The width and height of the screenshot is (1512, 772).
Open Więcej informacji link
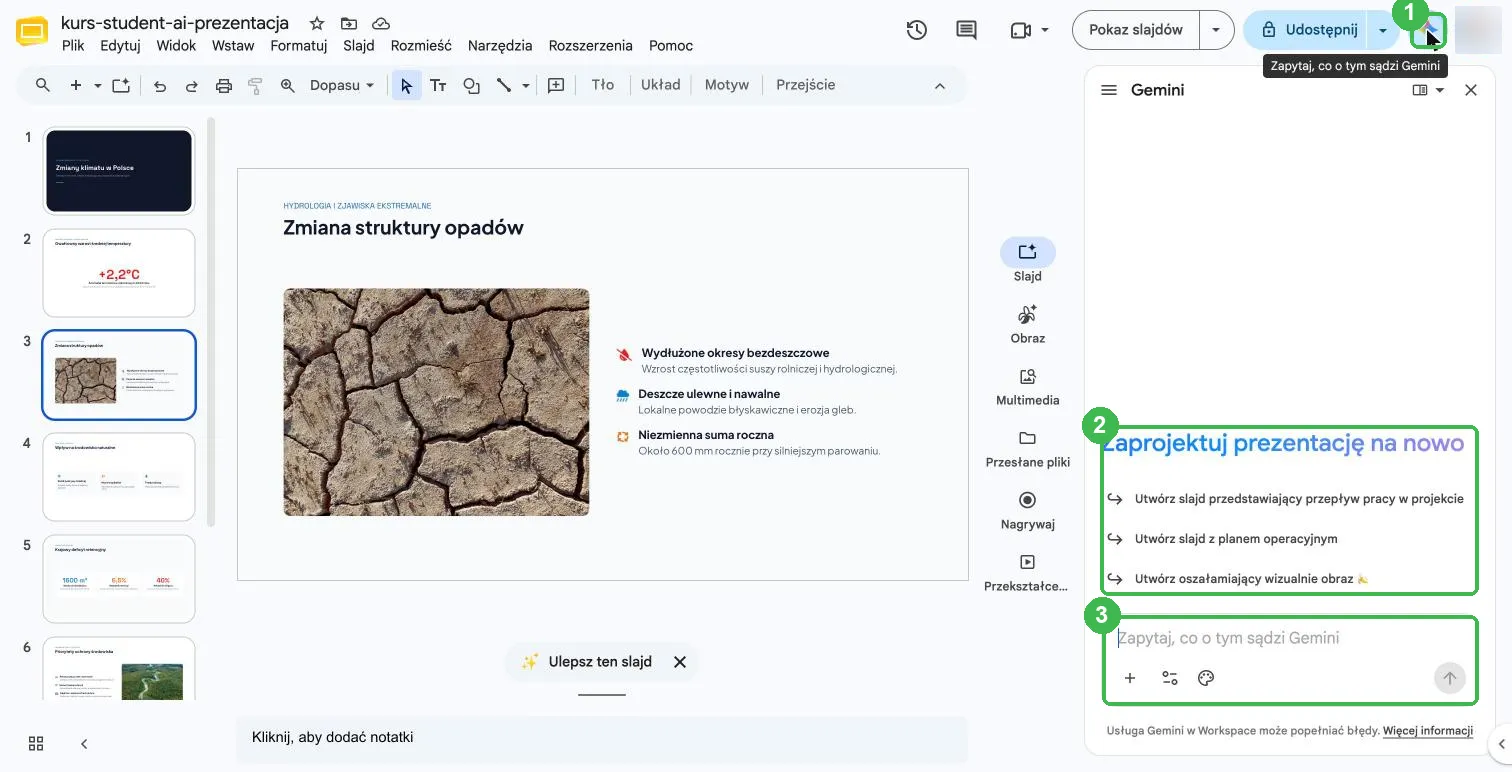pos(1428,731)
